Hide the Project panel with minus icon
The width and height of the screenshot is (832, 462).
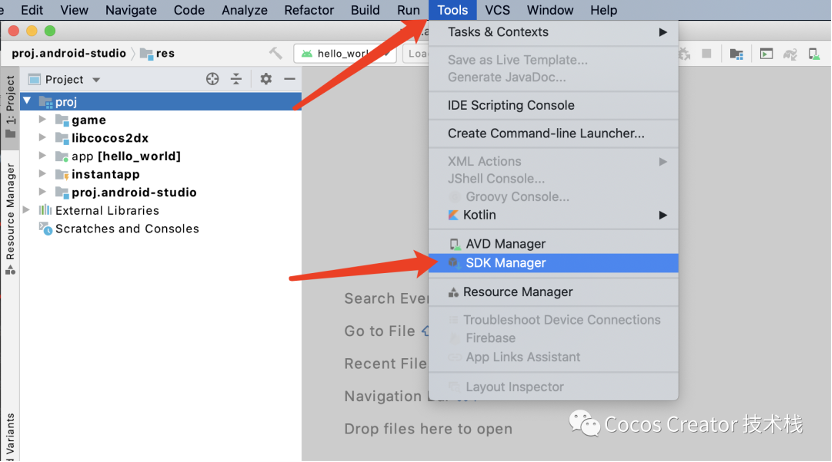tap(290, 79)
